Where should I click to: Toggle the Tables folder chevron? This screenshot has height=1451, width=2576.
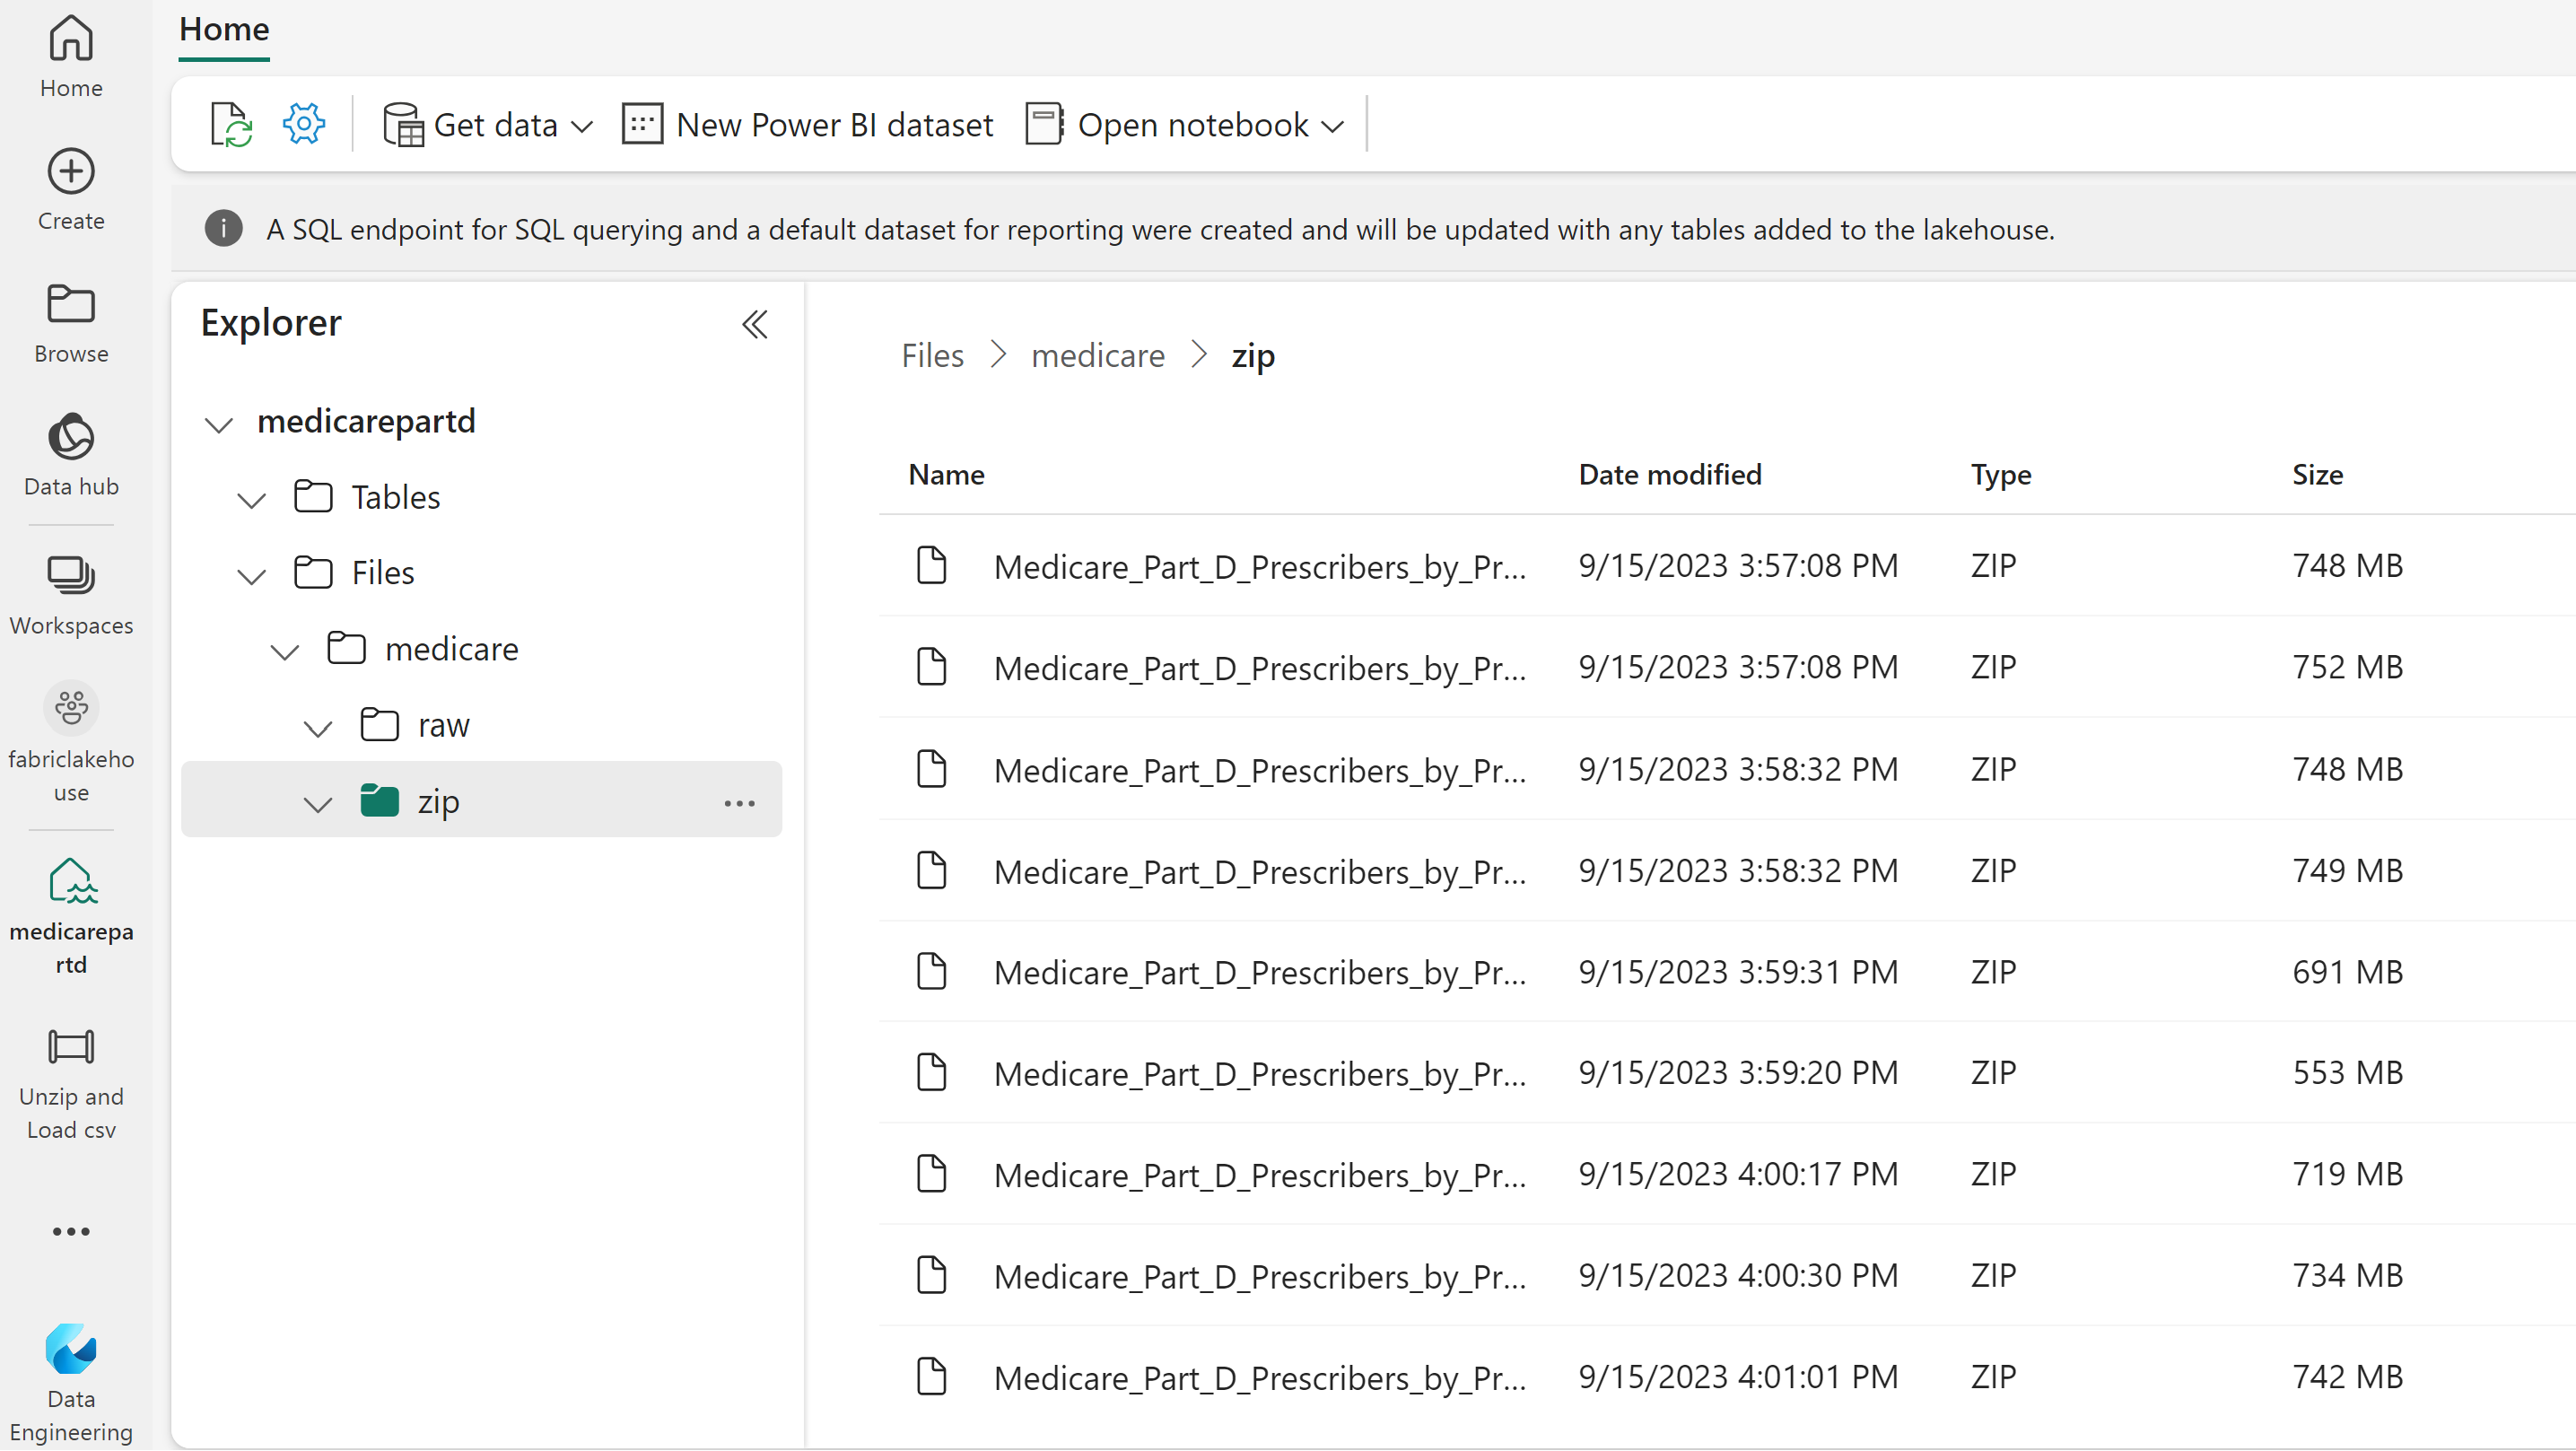[252, 499]
